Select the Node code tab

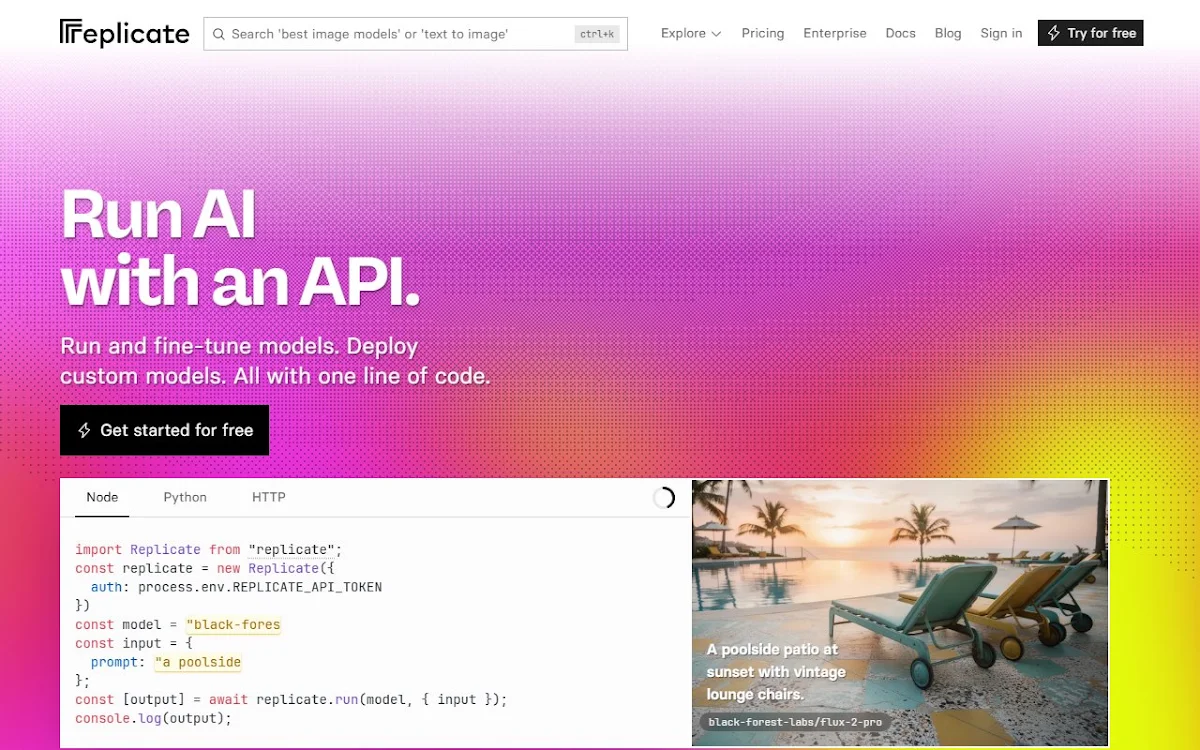102,497
